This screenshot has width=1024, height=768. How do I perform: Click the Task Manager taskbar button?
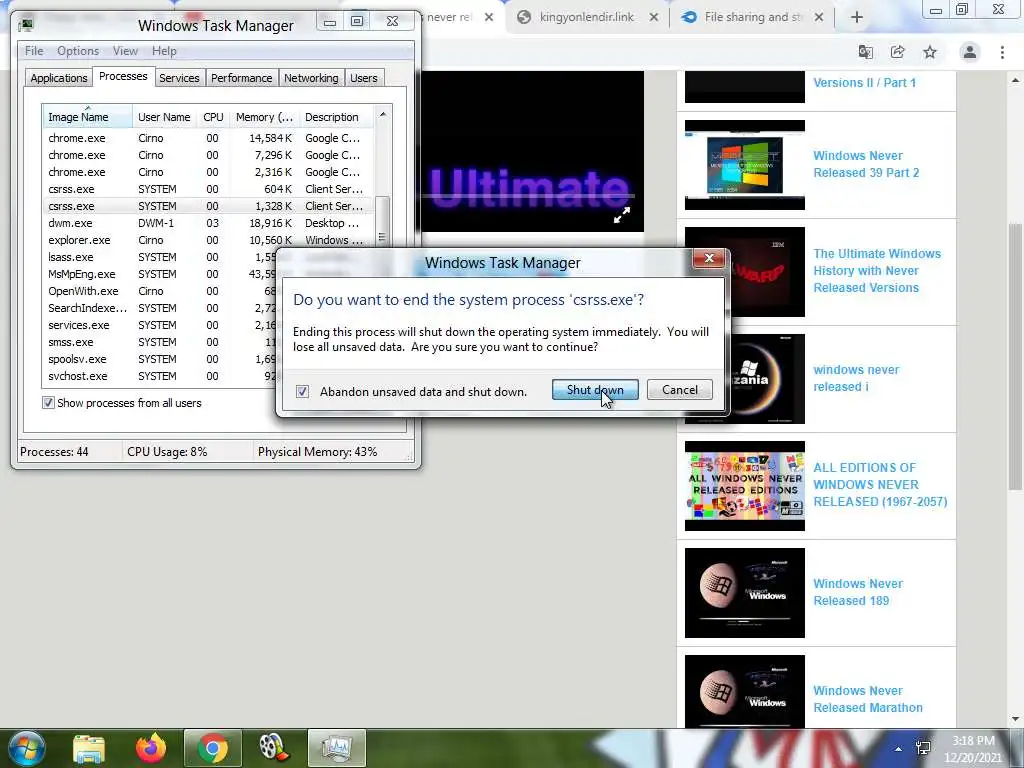point(336,748)
